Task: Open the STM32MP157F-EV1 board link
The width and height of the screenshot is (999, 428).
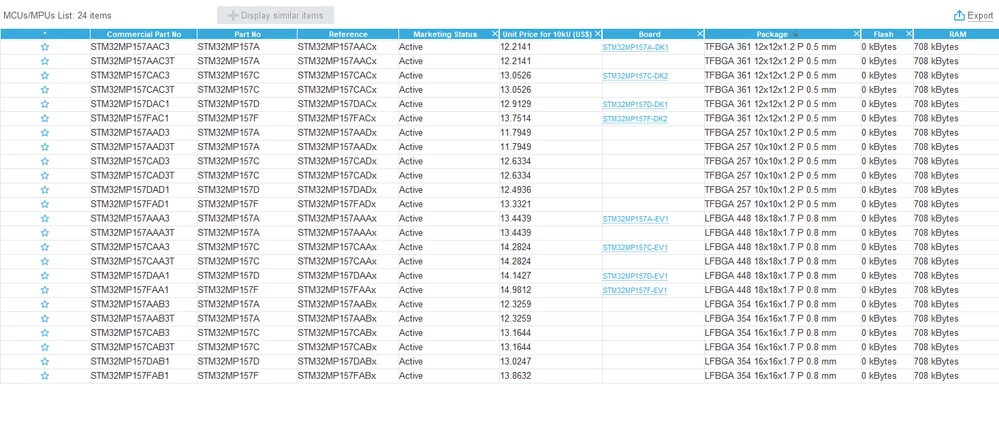Action: coord(635,290)
